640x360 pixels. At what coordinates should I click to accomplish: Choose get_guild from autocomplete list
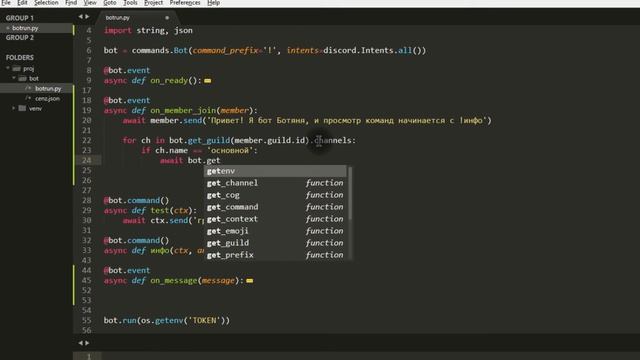(275, 243)
